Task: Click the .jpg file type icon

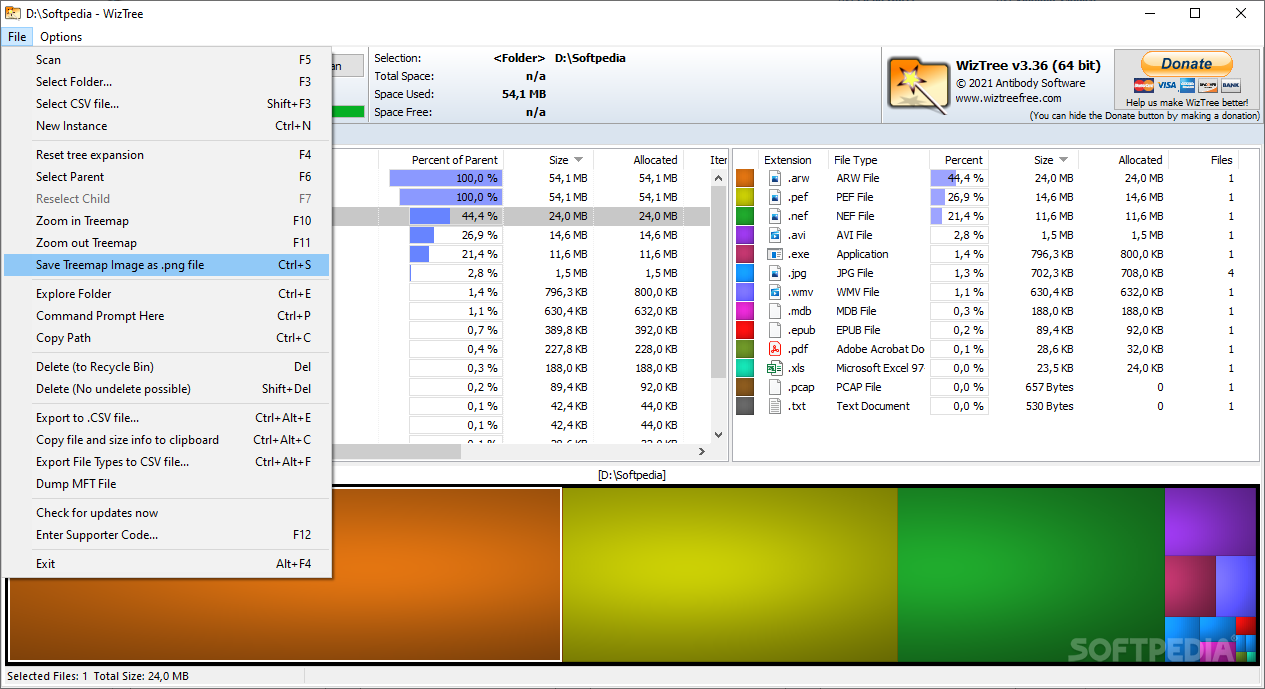Action: click(x=775, y=273)
